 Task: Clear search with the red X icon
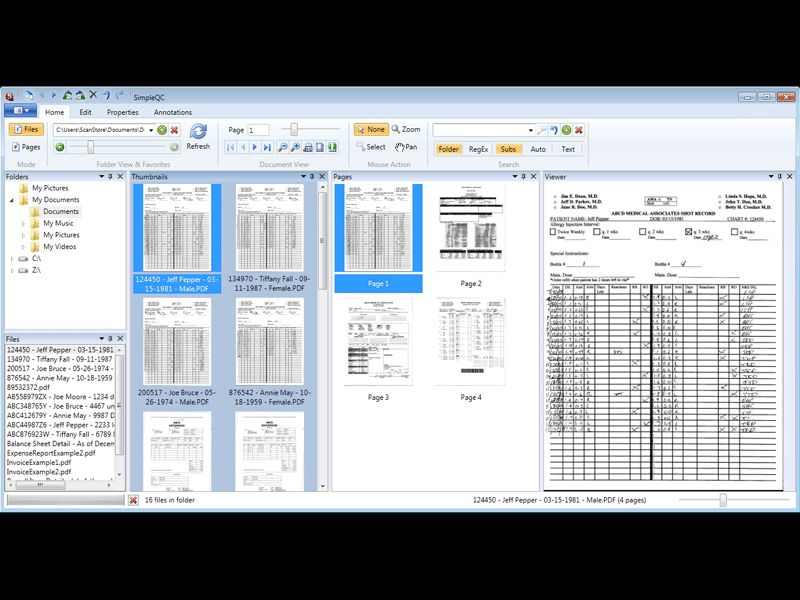coord(579,130)
